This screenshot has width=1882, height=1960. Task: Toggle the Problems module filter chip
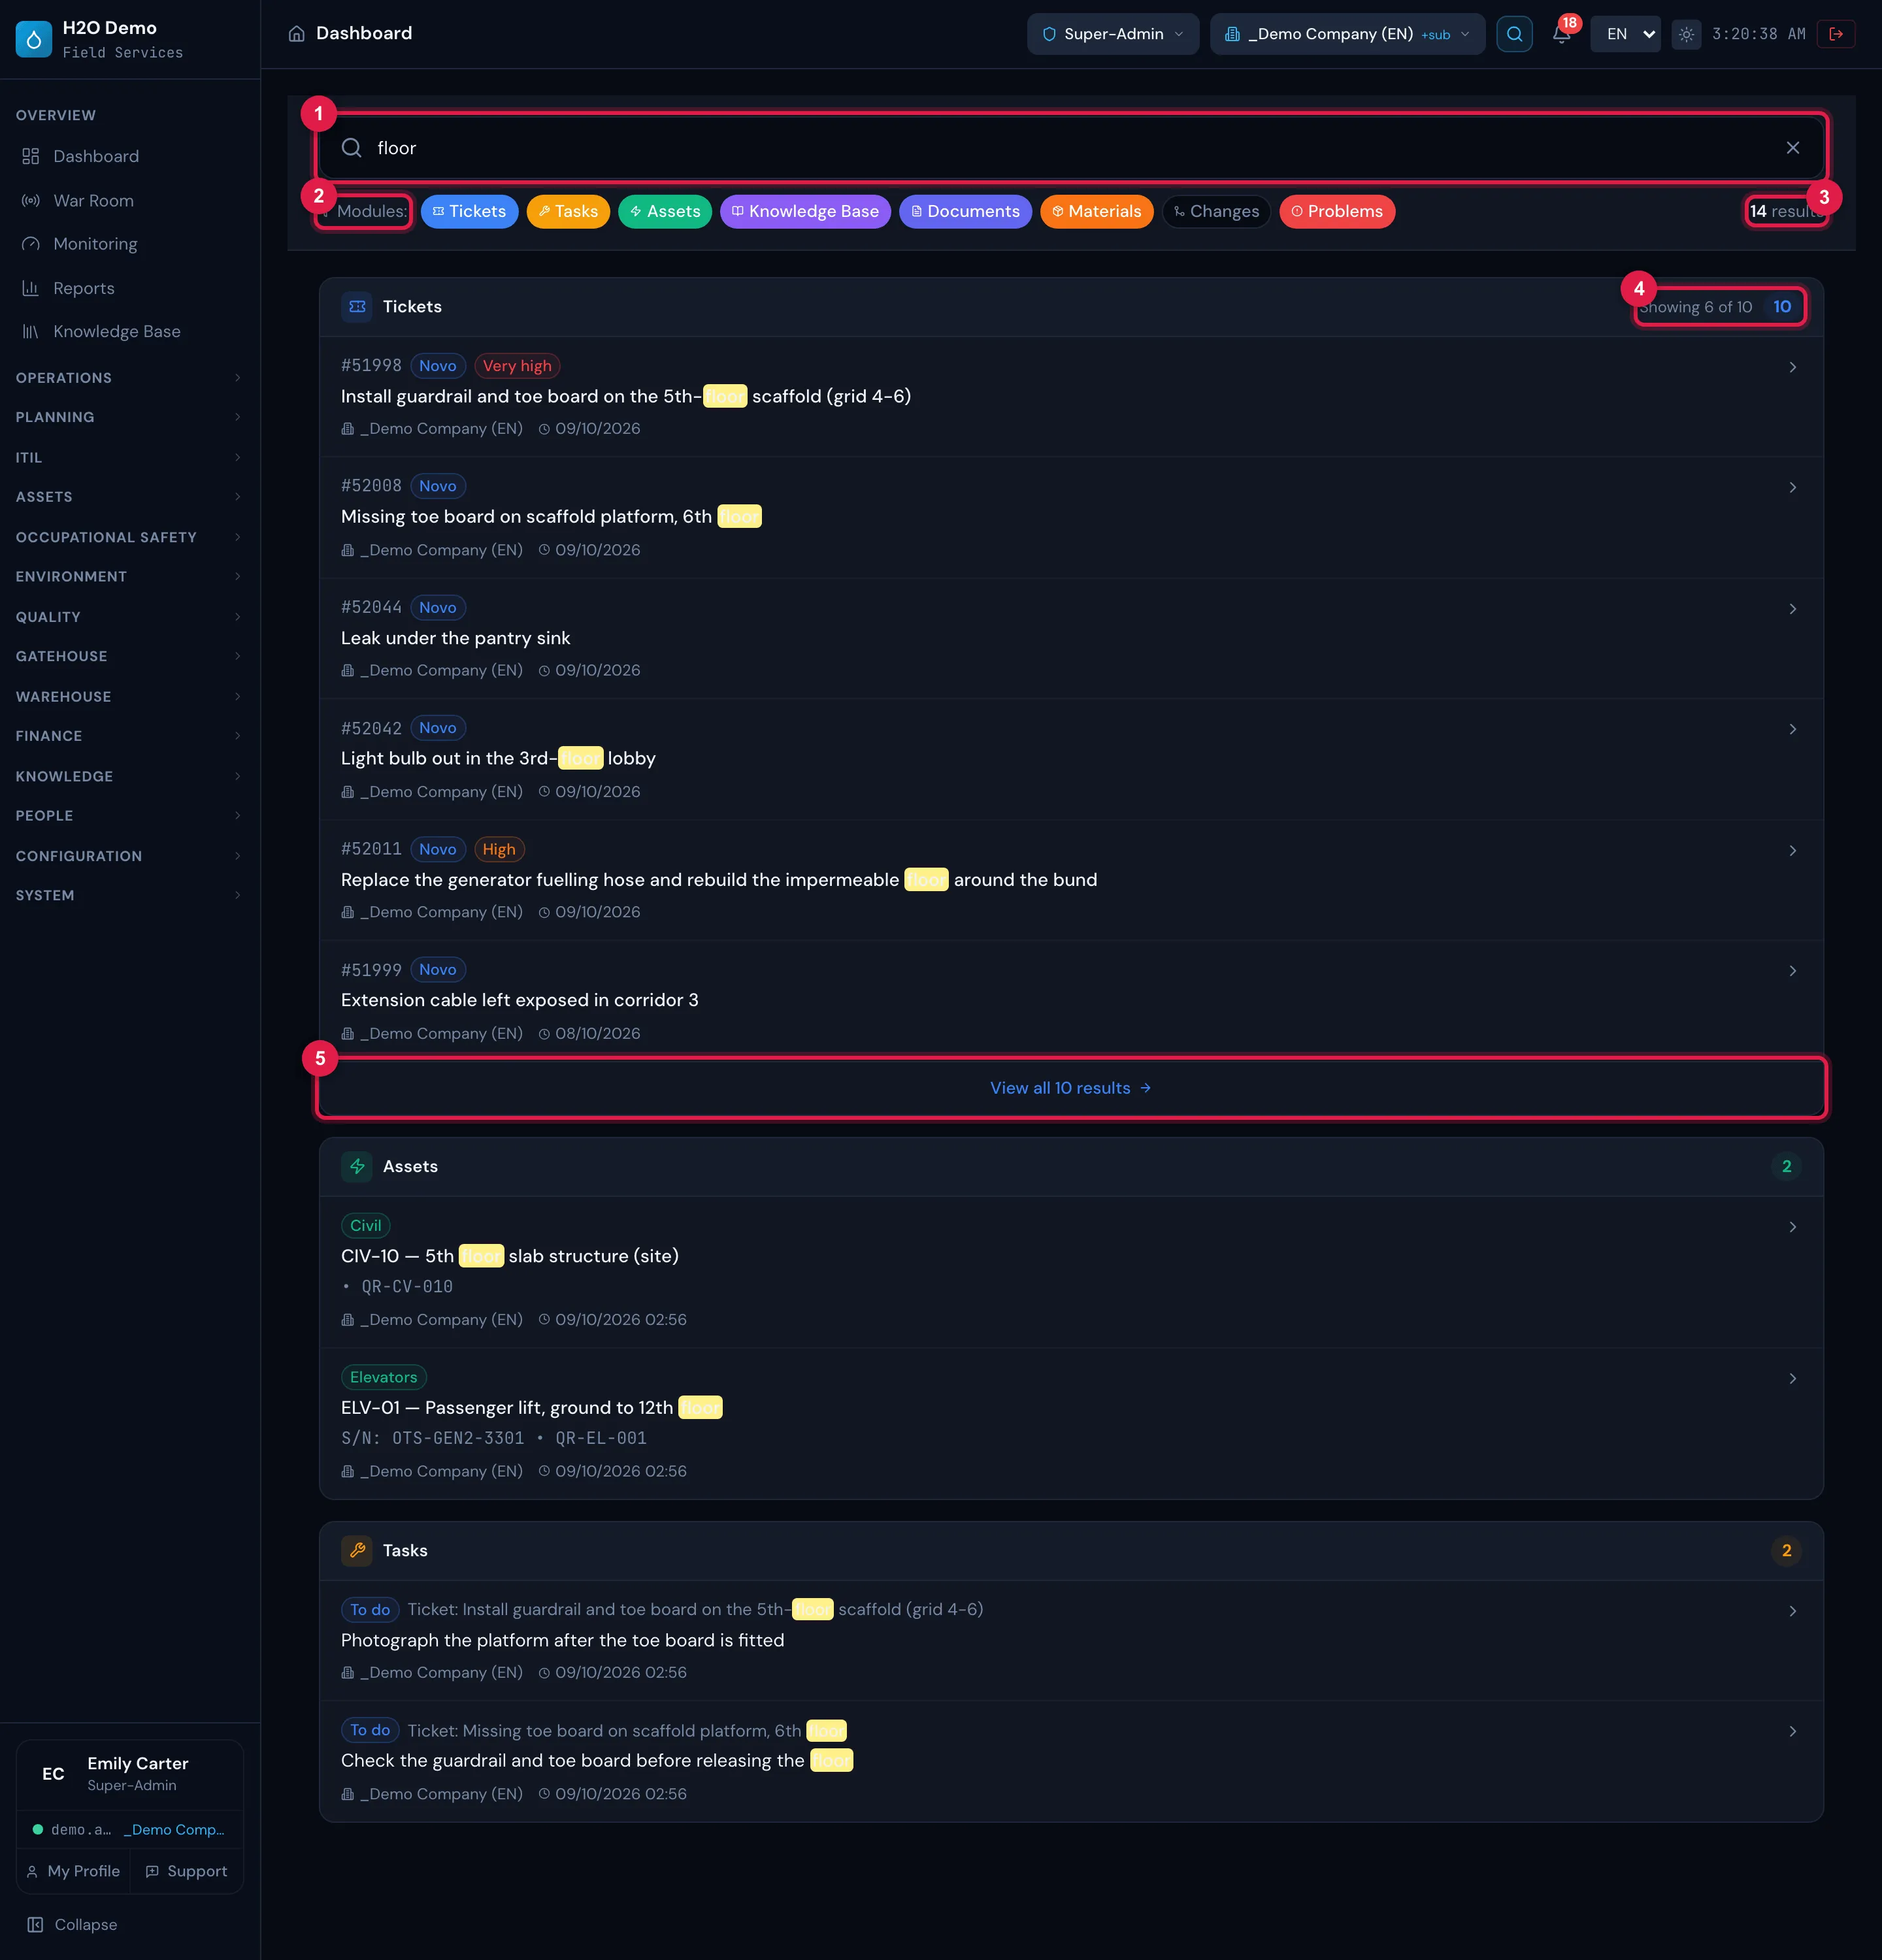1337,211
